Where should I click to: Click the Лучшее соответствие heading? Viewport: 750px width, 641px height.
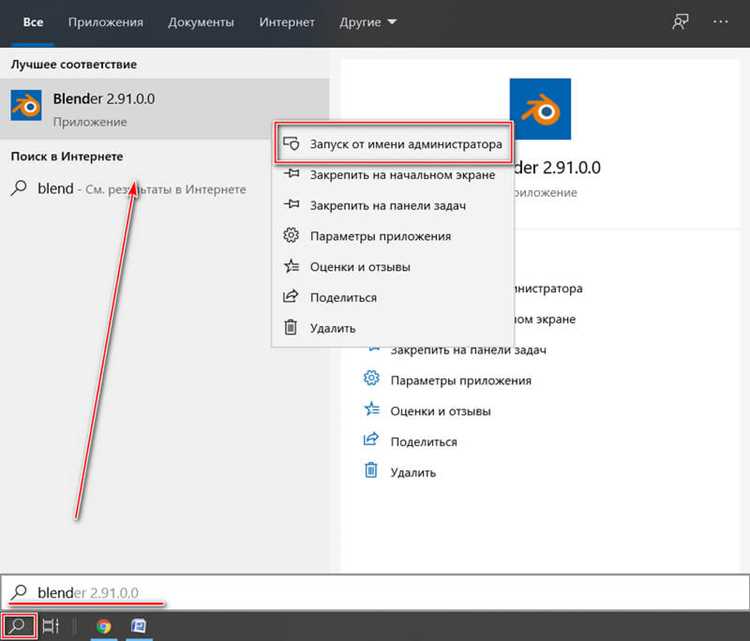pyautogui.click(x=74, y=64)
